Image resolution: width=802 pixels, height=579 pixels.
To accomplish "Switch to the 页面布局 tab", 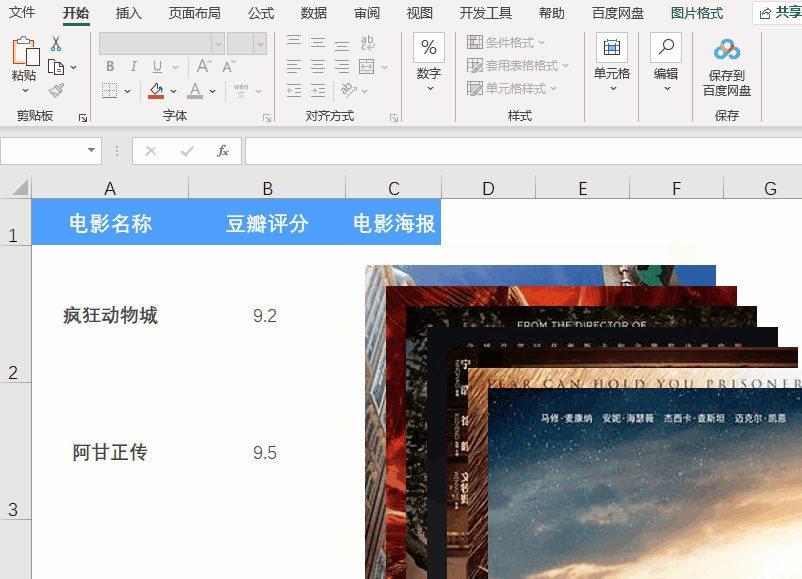I will (195, 13).
